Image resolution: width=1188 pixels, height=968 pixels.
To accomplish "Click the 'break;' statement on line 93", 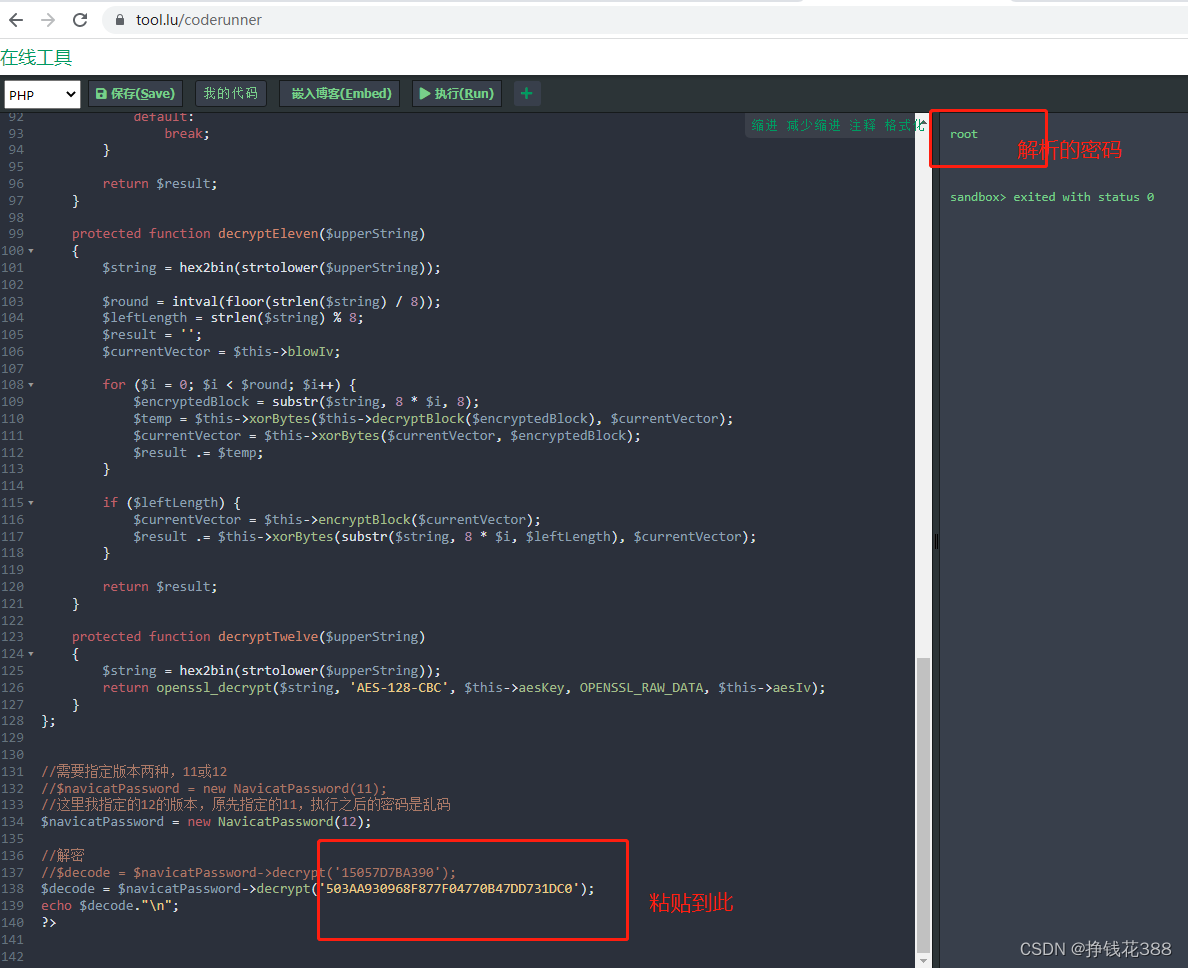I will (187, 133).
